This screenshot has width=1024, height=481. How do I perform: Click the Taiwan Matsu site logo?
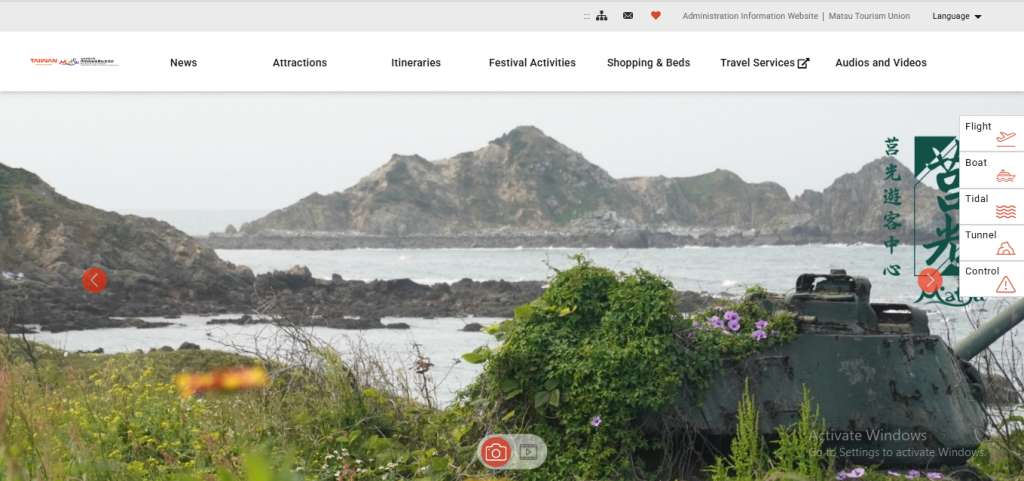tap(74, 62)
